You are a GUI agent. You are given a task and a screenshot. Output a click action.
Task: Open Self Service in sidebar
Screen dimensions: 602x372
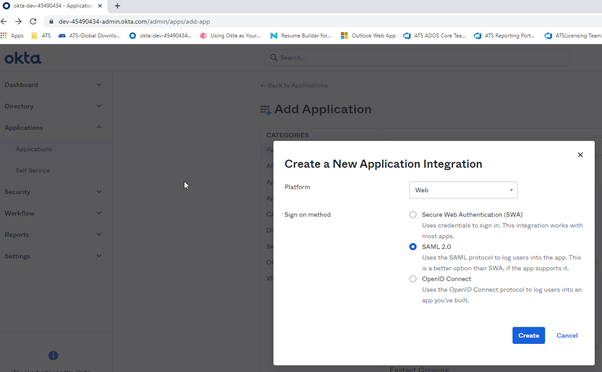click(33, 170)
